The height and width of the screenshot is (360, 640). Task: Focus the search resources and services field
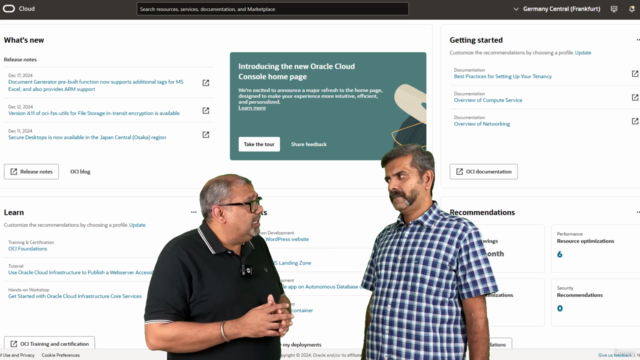click(273, 9)
